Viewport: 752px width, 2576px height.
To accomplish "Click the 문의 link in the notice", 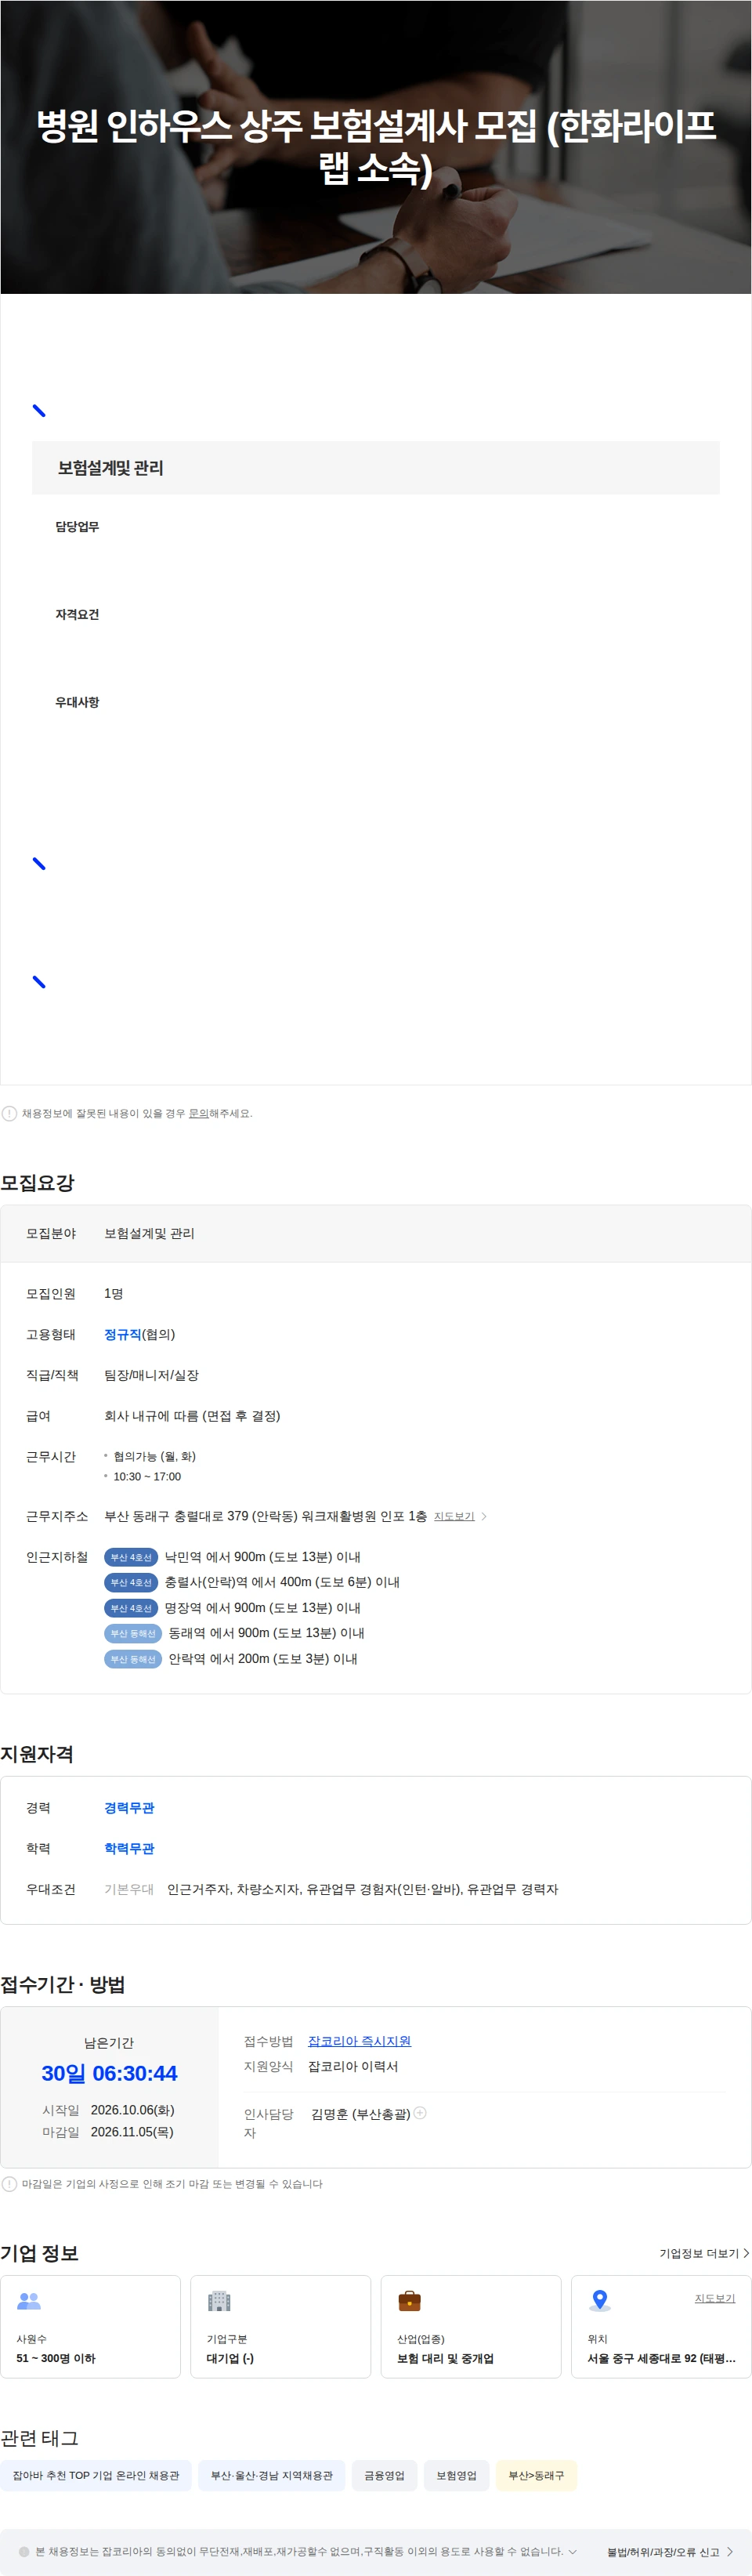I will coord(199,1113).
